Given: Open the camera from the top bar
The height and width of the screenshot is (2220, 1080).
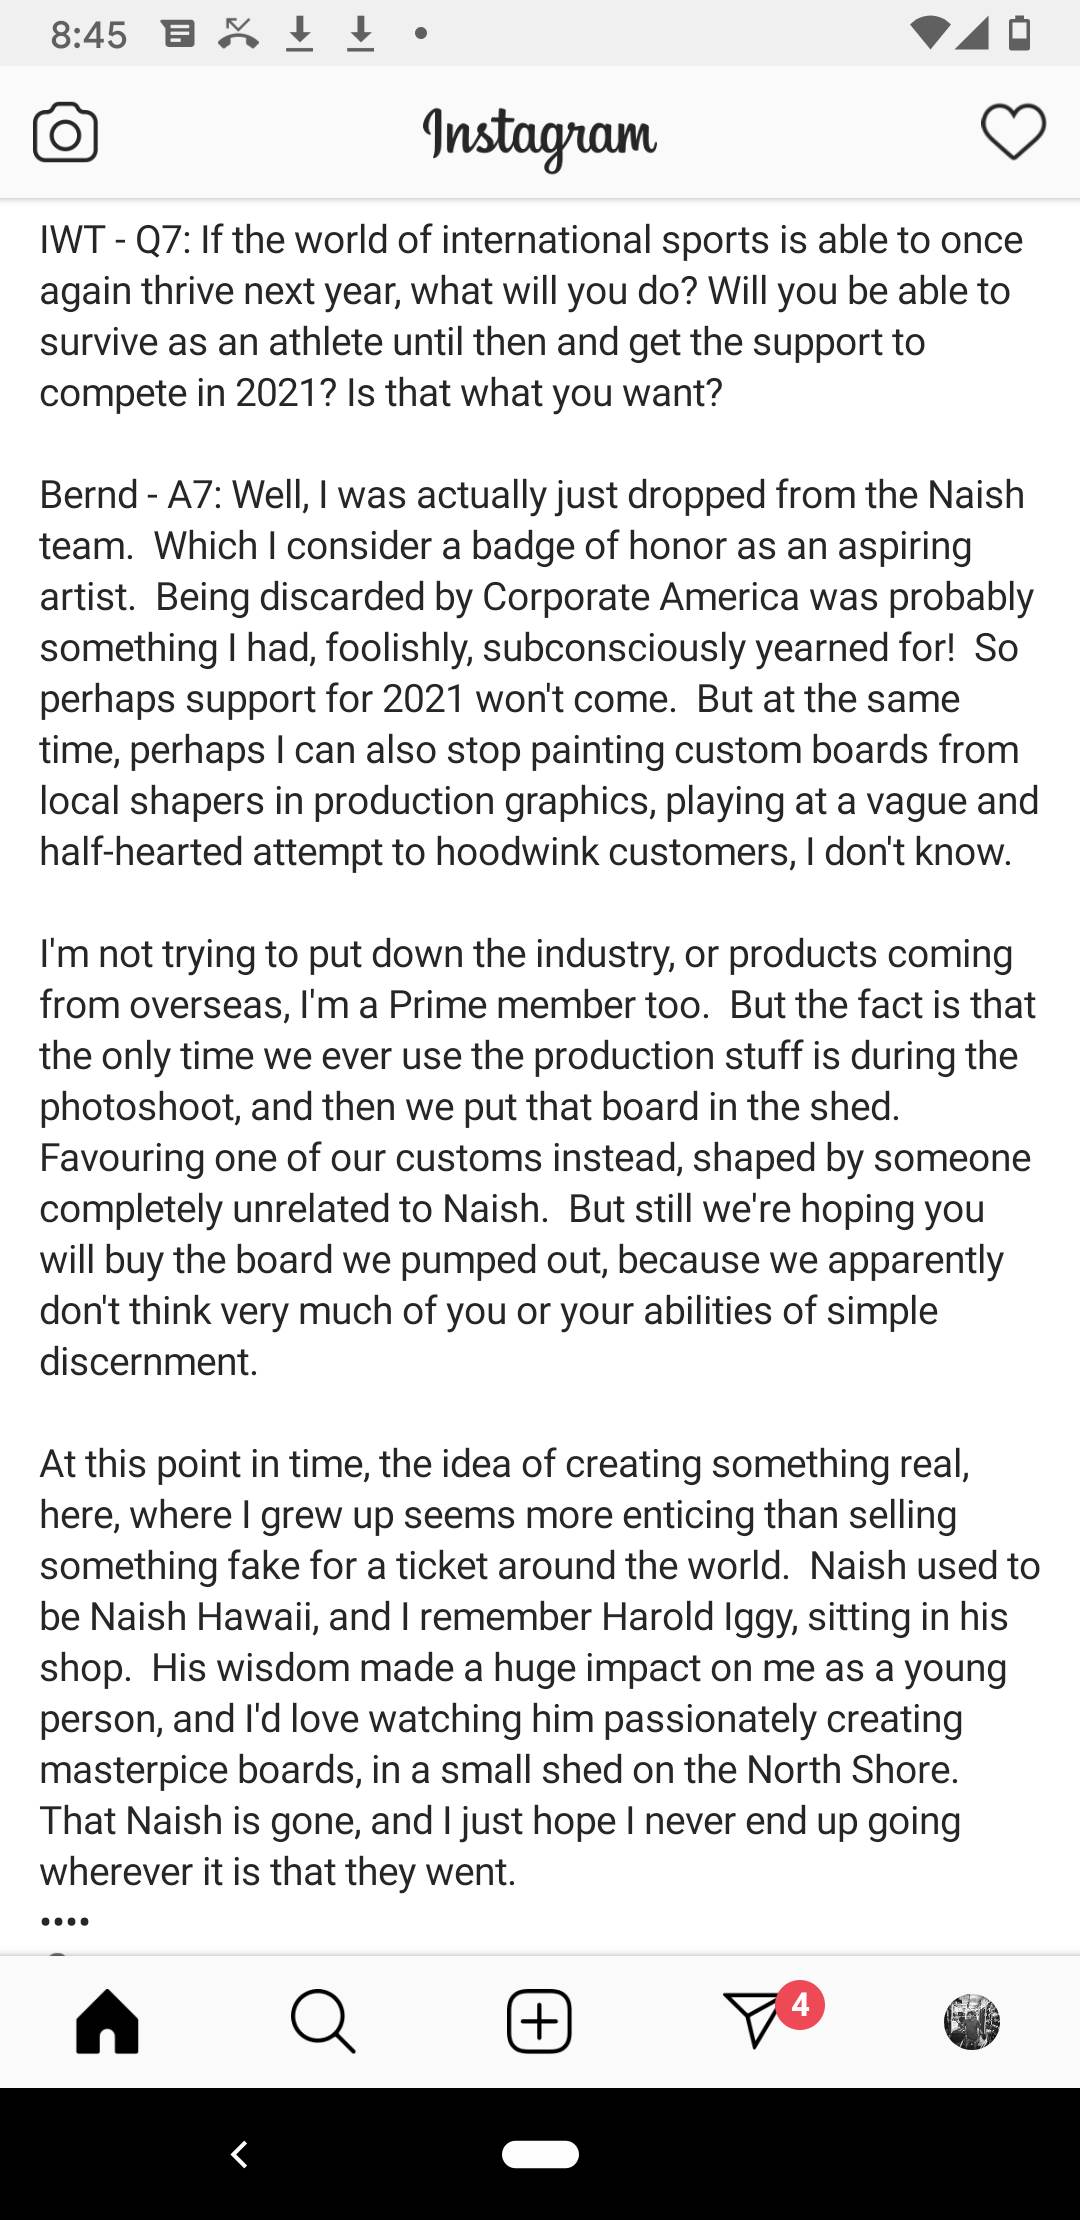Looking at the screenshot, I should click(65, 133).
